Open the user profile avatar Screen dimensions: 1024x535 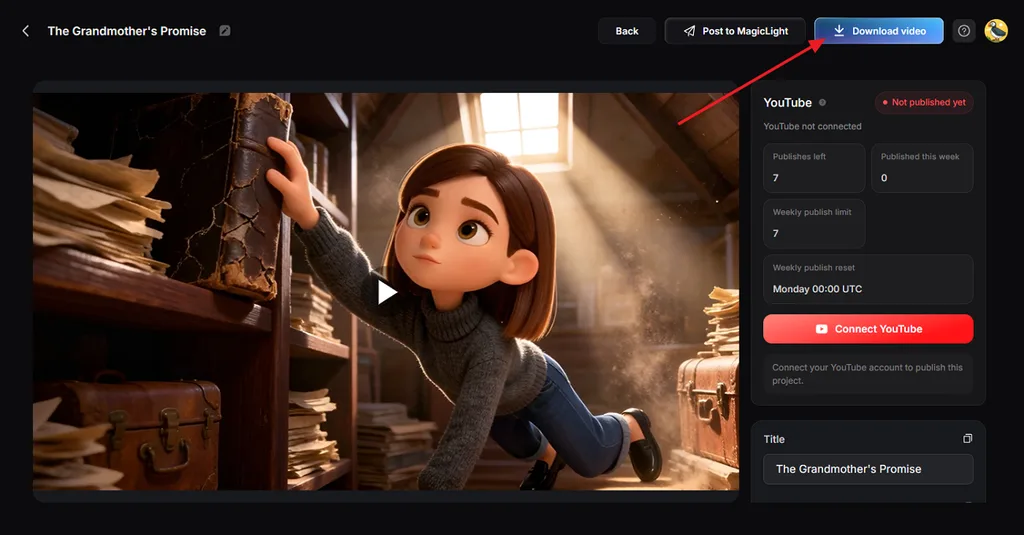tap(996, 31)
